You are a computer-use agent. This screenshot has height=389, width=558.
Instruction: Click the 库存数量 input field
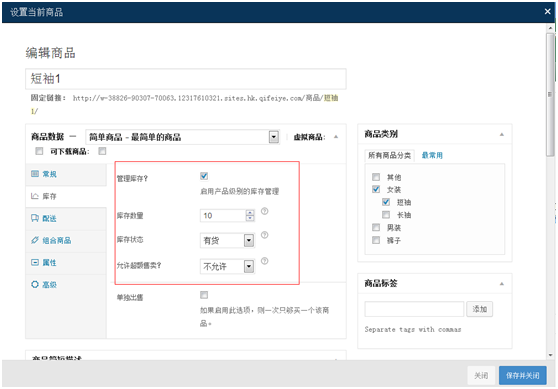click(223, 215)
